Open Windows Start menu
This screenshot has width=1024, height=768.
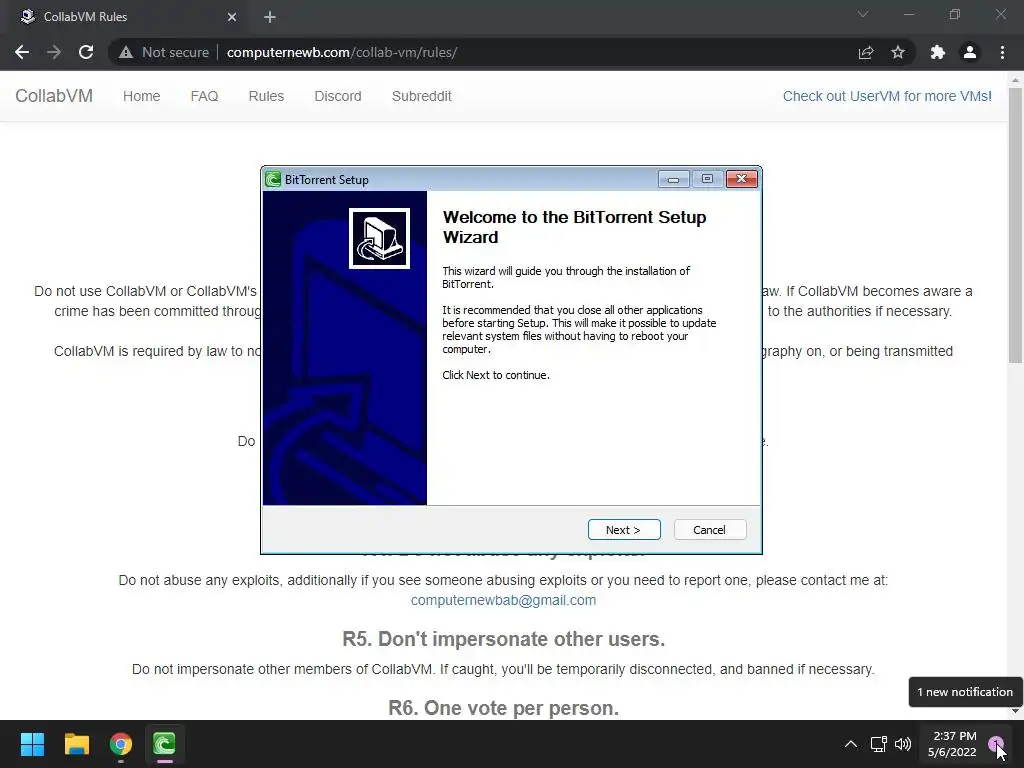tap(32, 744)
